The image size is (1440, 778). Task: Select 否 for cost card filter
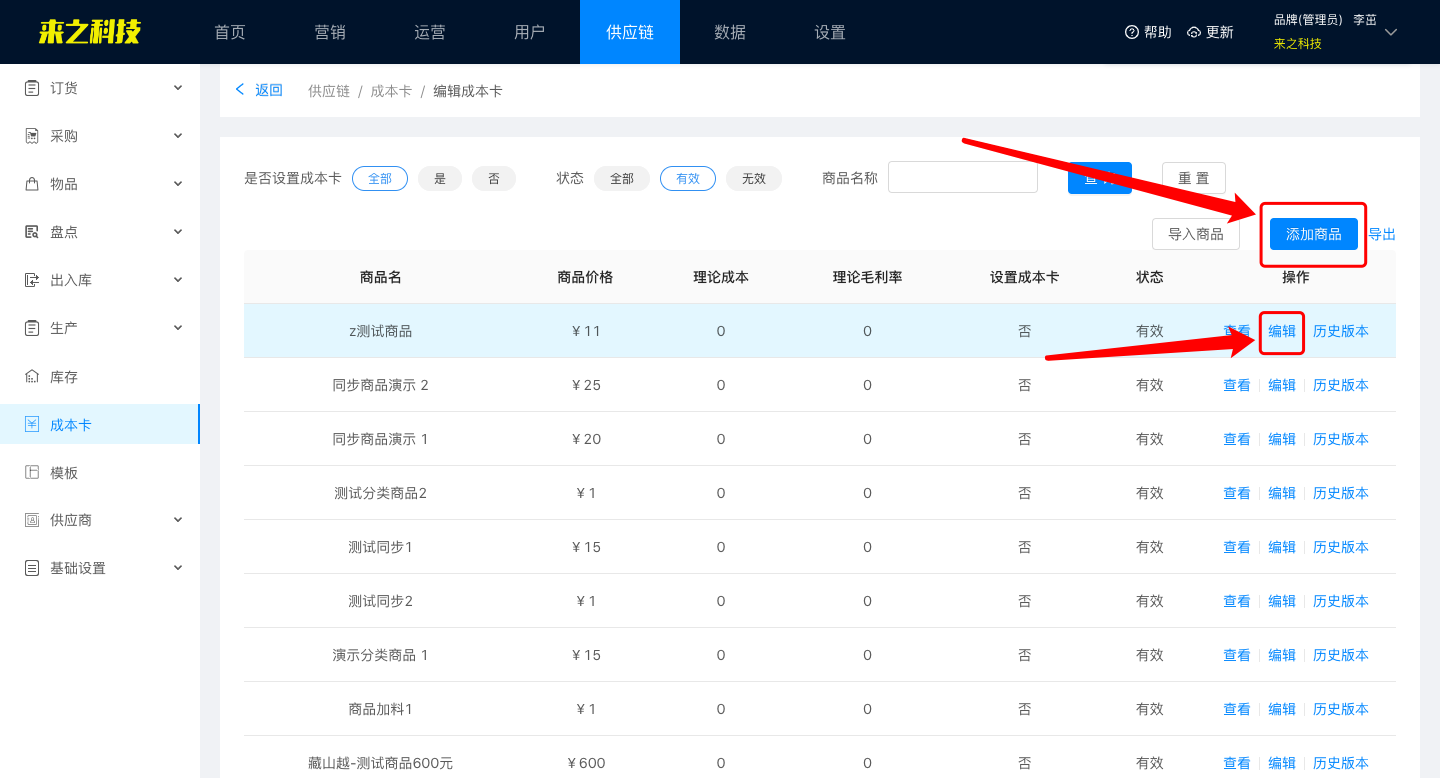point(494,178)
